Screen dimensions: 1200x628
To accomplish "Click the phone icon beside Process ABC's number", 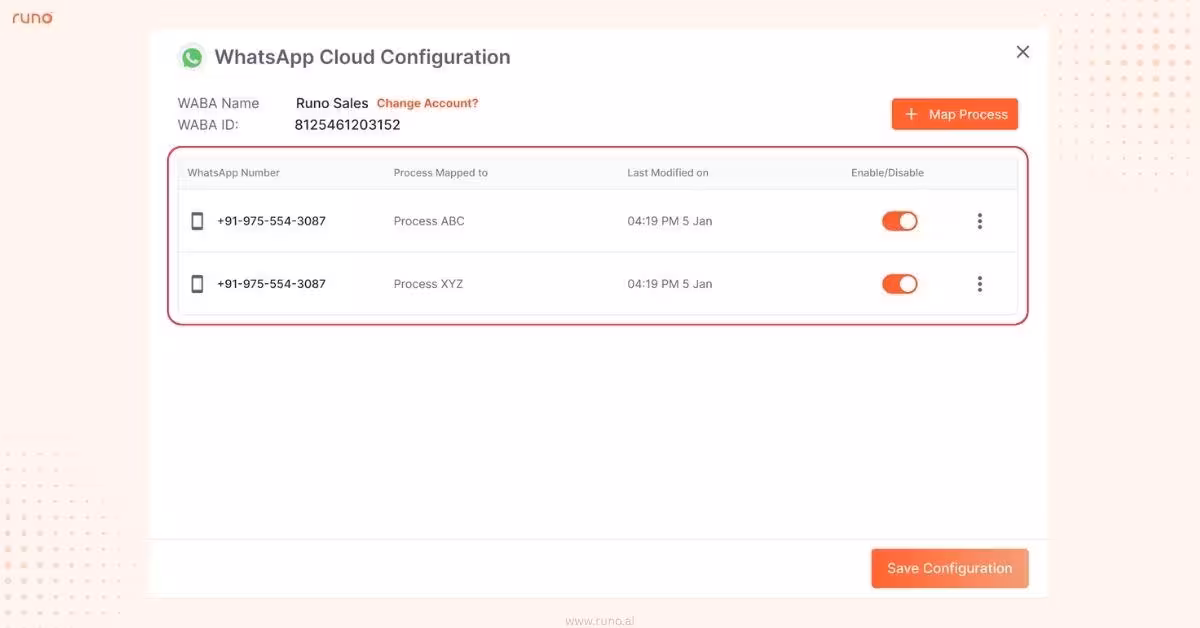I will (197, 221).
